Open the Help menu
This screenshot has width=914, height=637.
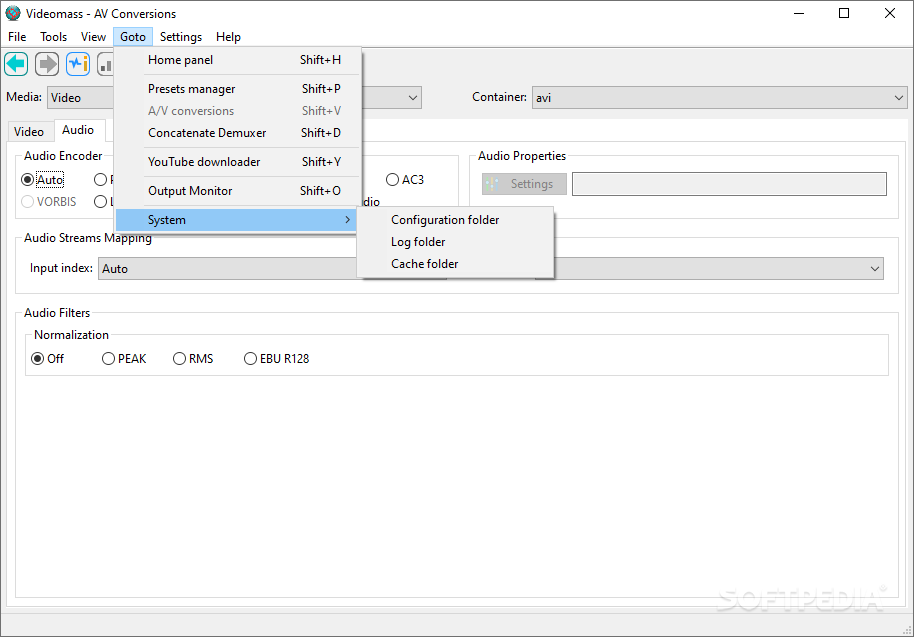(228, 37)
